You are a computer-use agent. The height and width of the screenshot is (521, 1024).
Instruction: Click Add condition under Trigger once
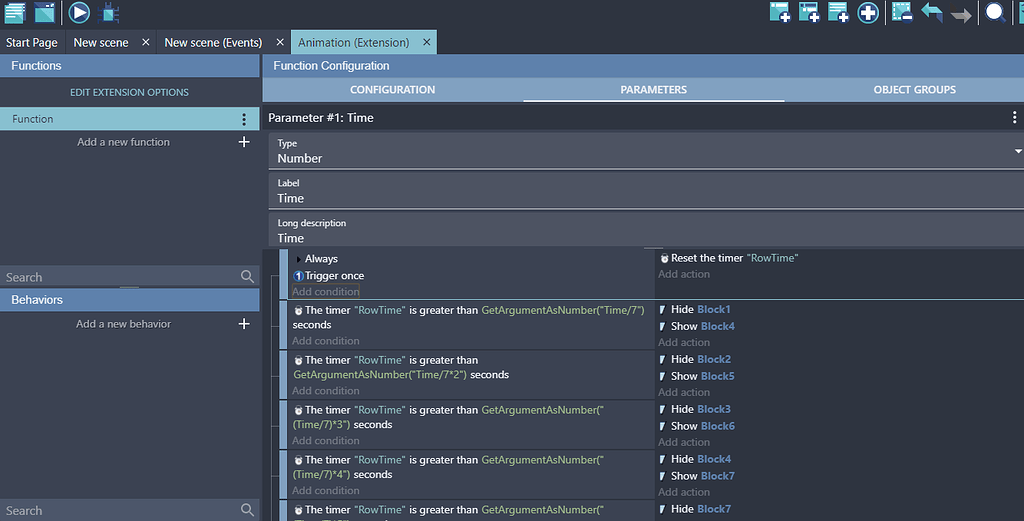click(326, 292)
